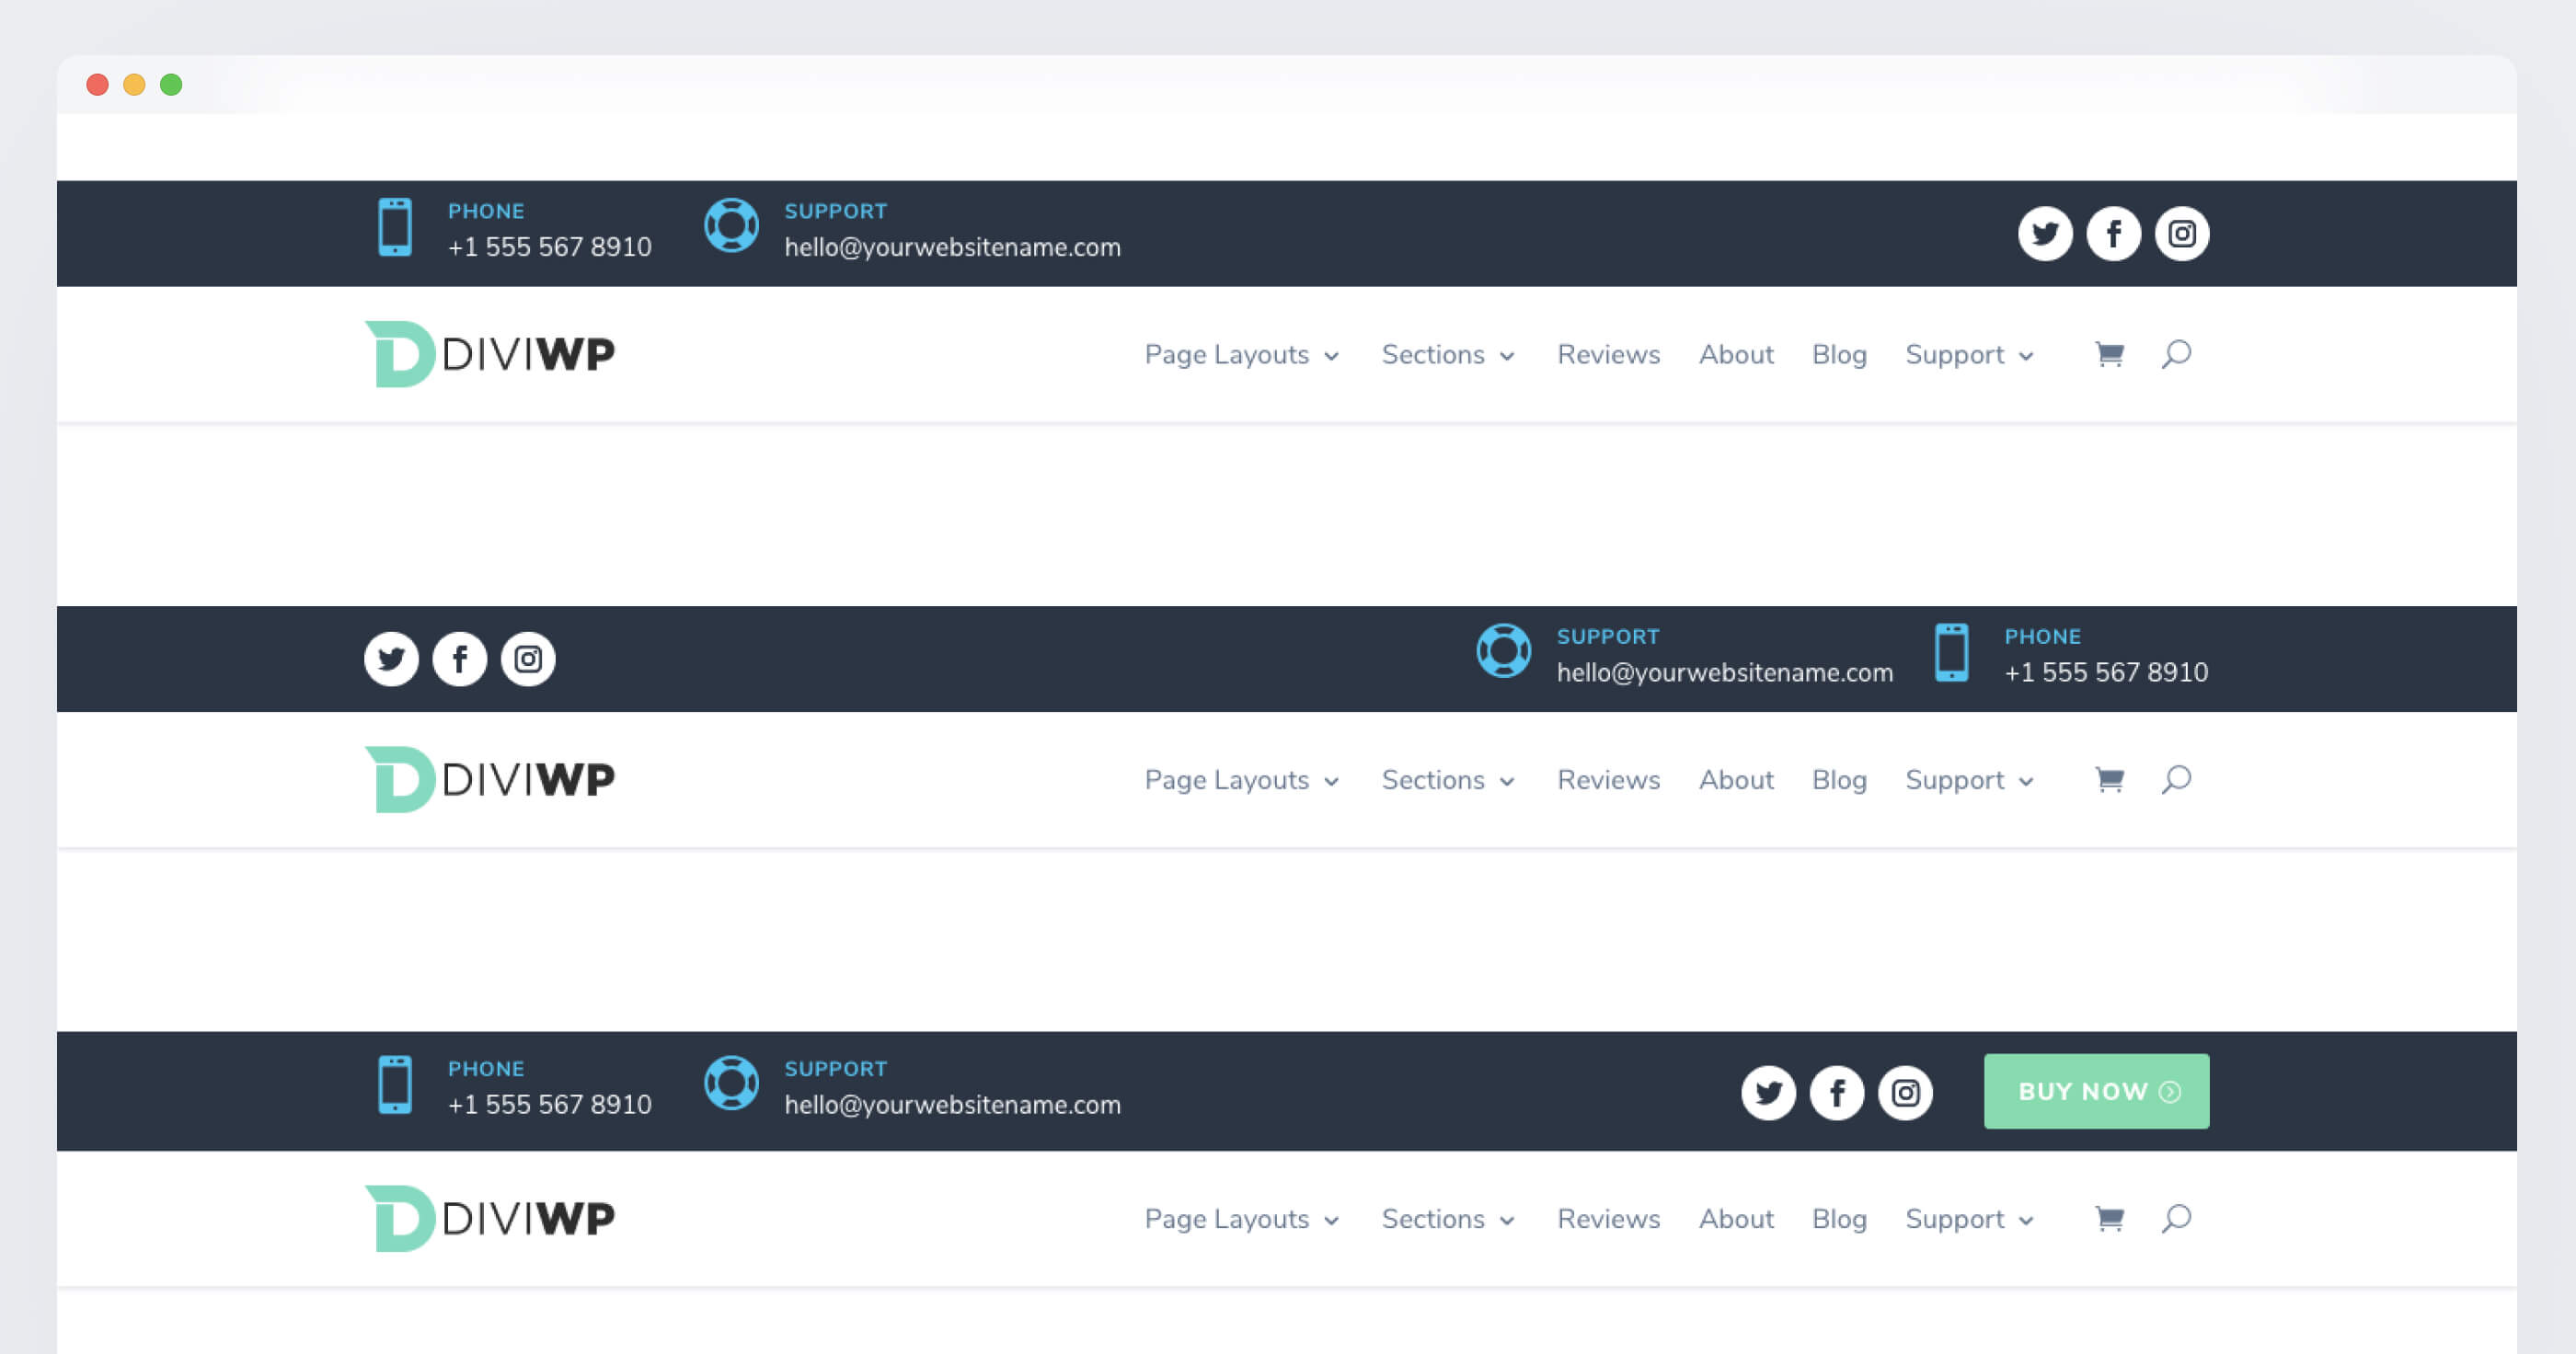Image resolution: width=2576 pixels, height=1354 pixels.
Task: Click phone number +1 555 567 8910 in third header
Action: point(549,1104)
